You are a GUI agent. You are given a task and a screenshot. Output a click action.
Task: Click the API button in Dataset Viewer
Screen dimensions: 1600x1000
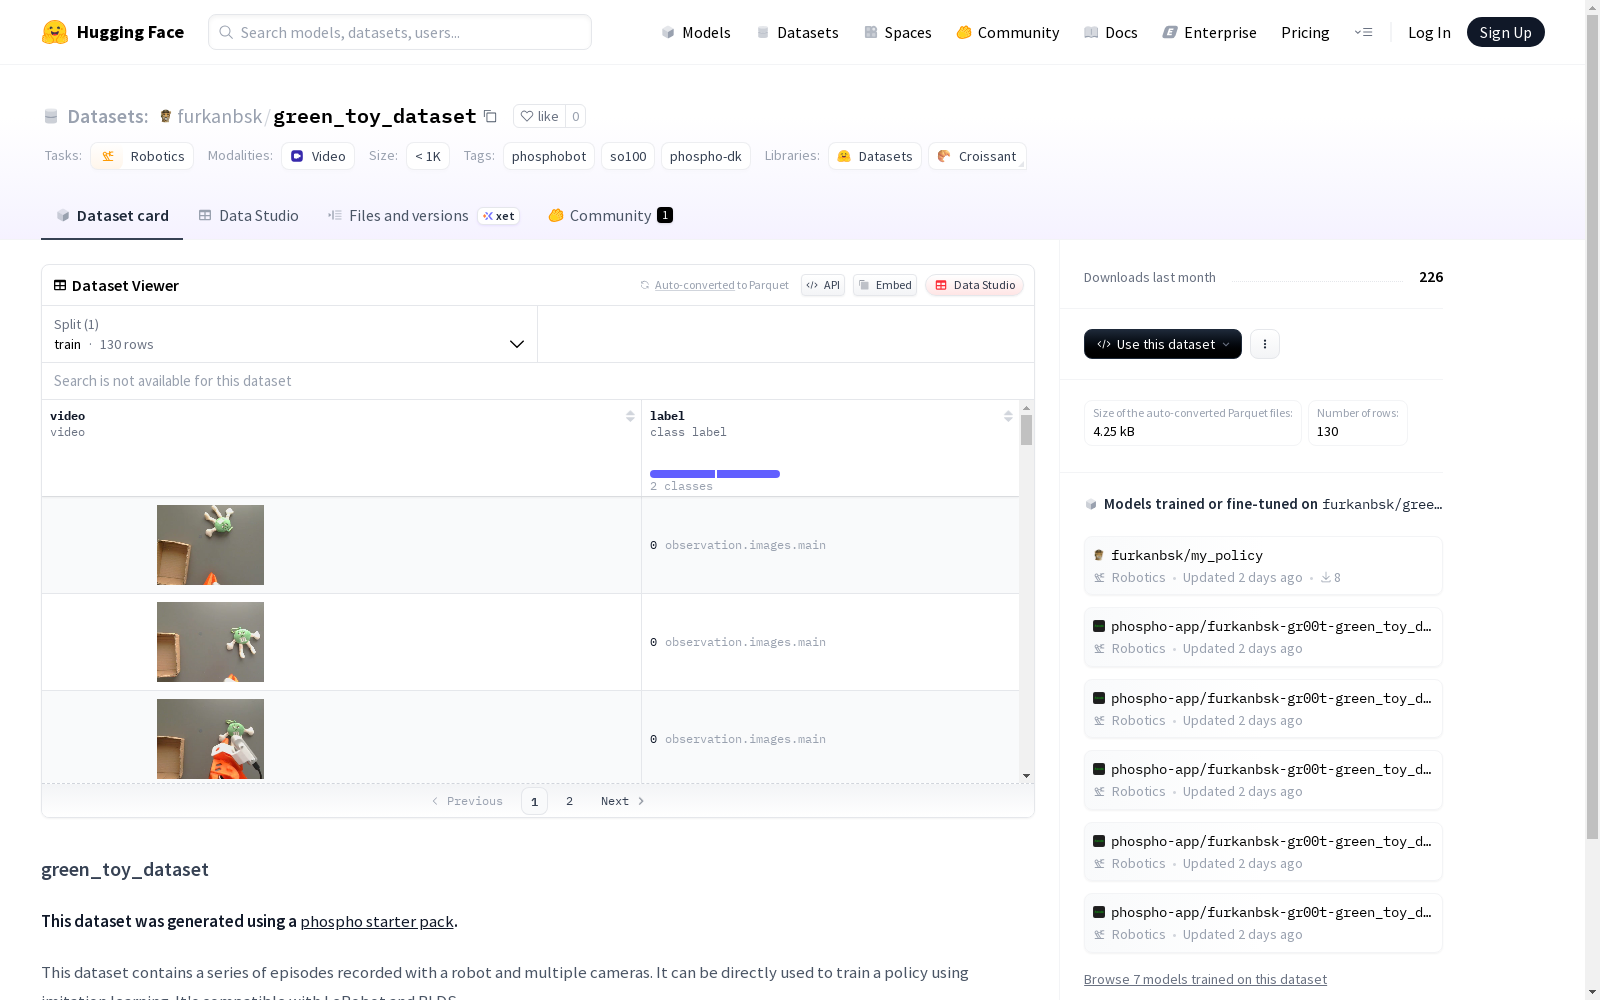(823, 285)
